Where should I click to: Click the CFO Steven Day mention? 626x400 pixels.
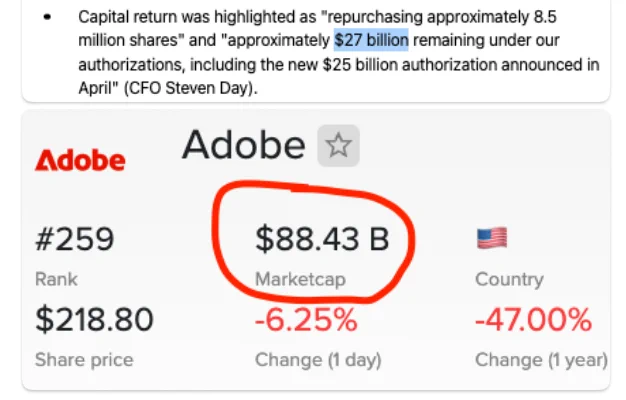tap(190, 88)
